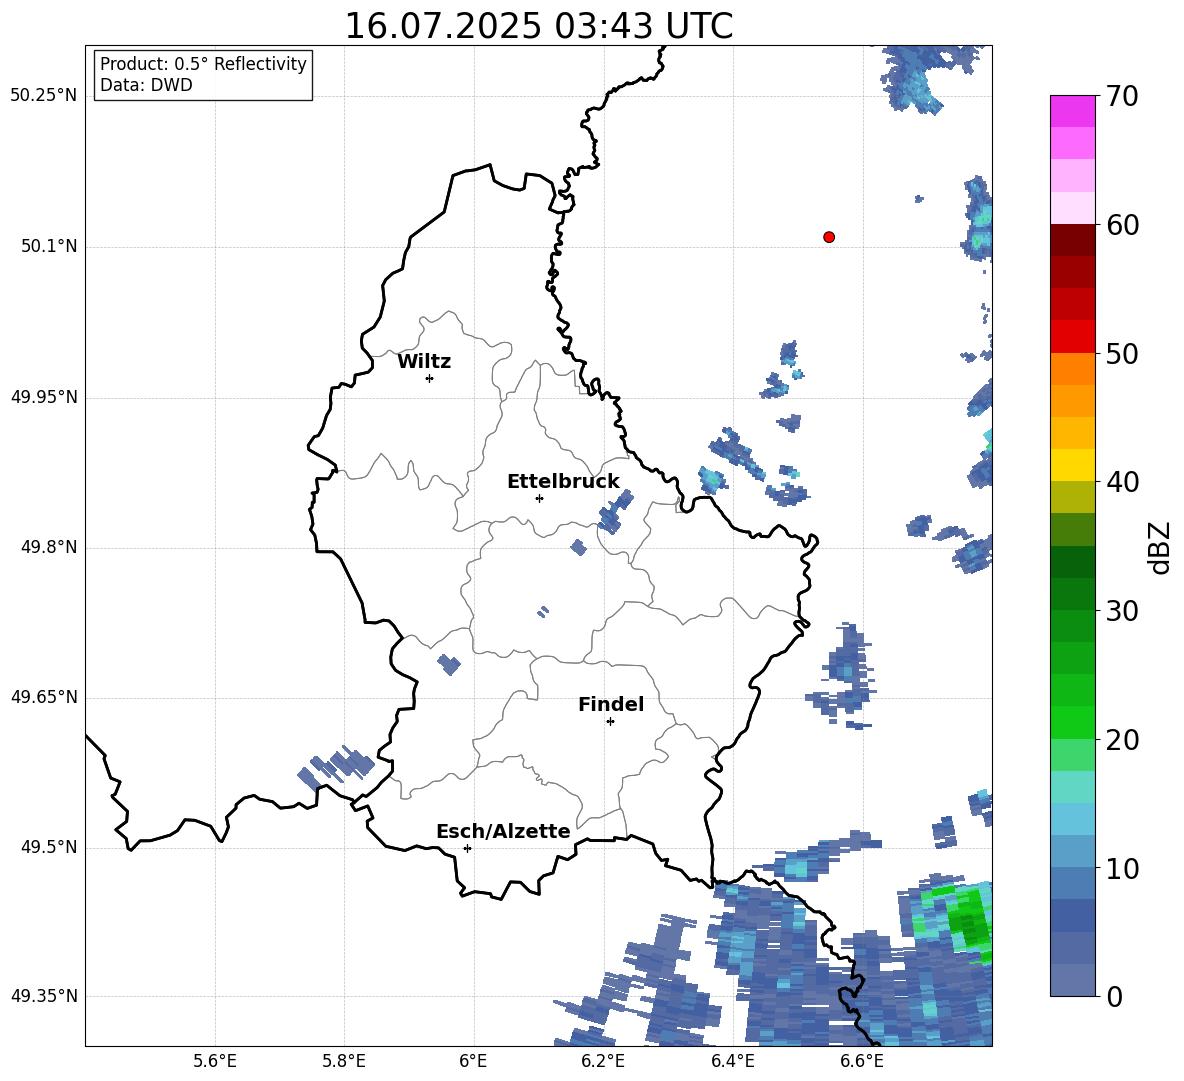Click the colorbar tick label 0
This screenshot has width=1184, height=1081.
click(x=1114, y=996)
